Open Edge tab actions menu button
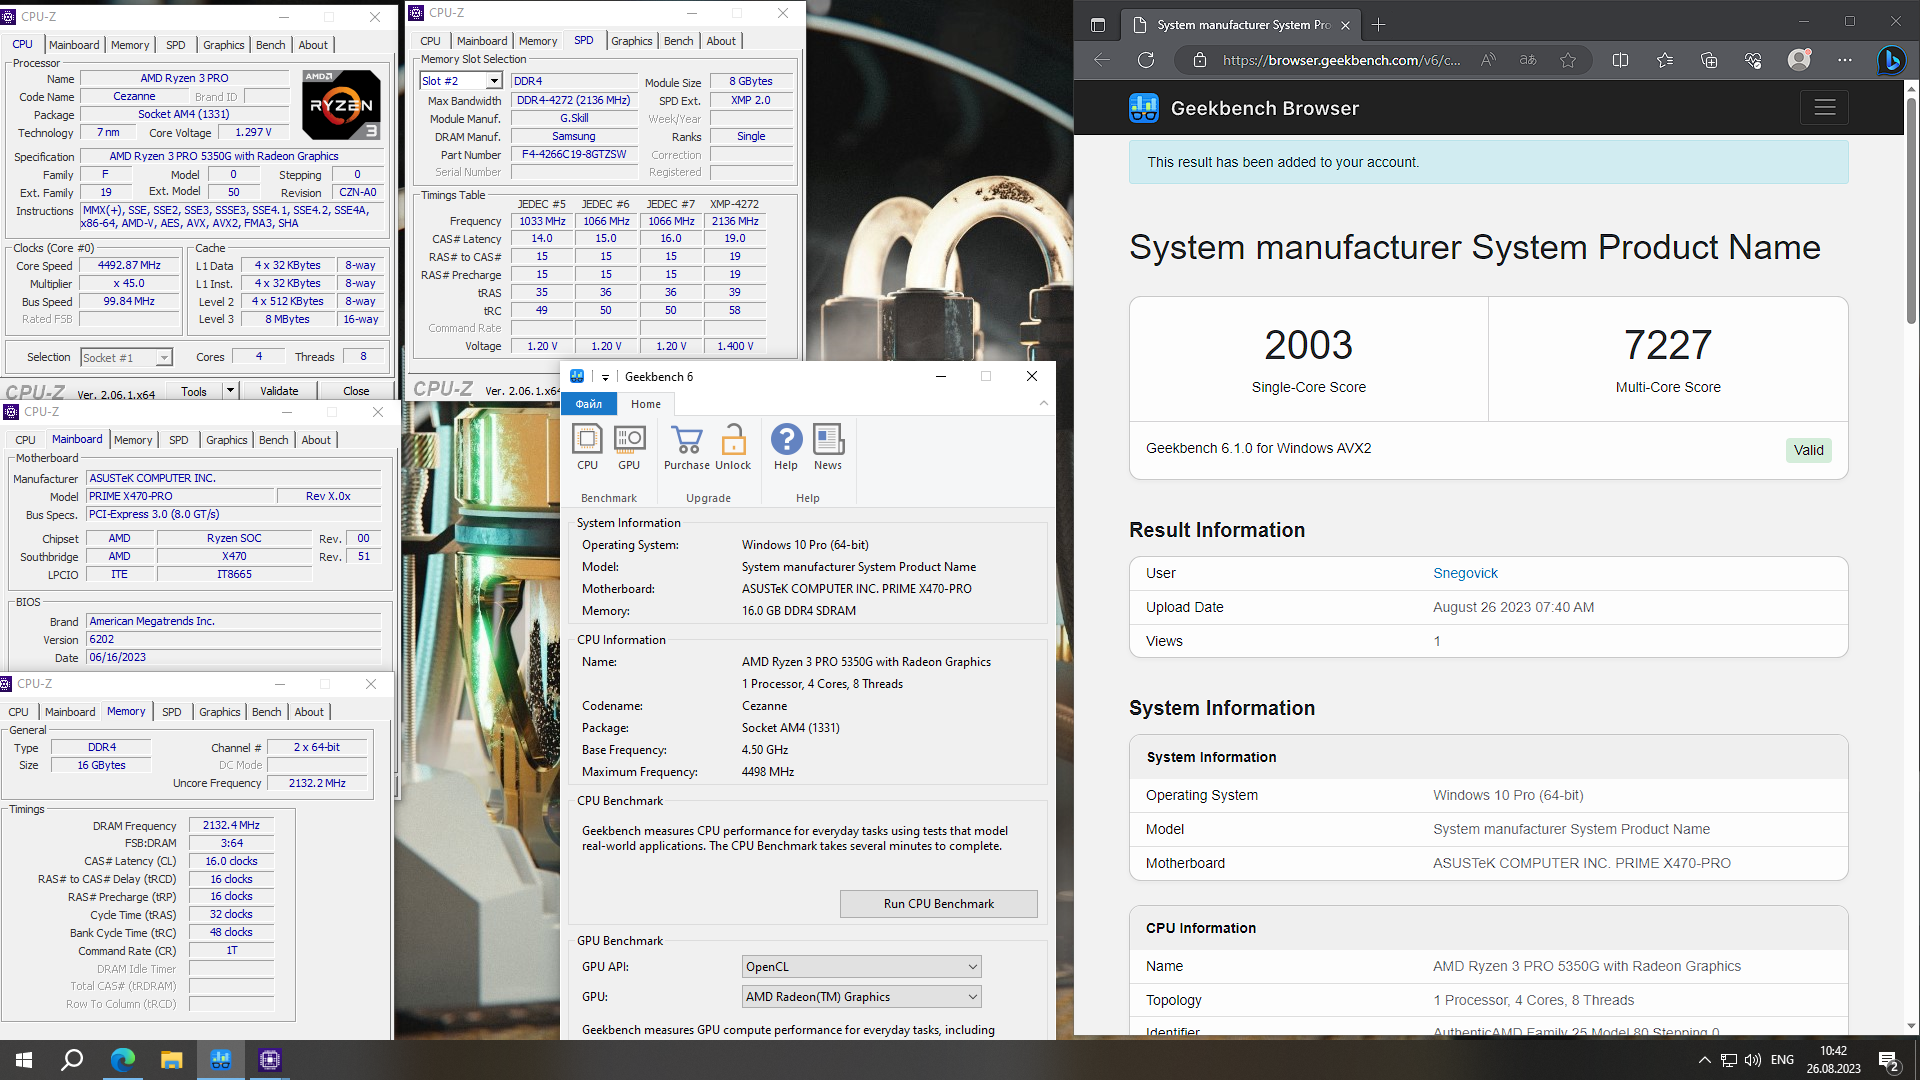This screenshot has height=1080, width=1920. click(x=1097, y=25)
